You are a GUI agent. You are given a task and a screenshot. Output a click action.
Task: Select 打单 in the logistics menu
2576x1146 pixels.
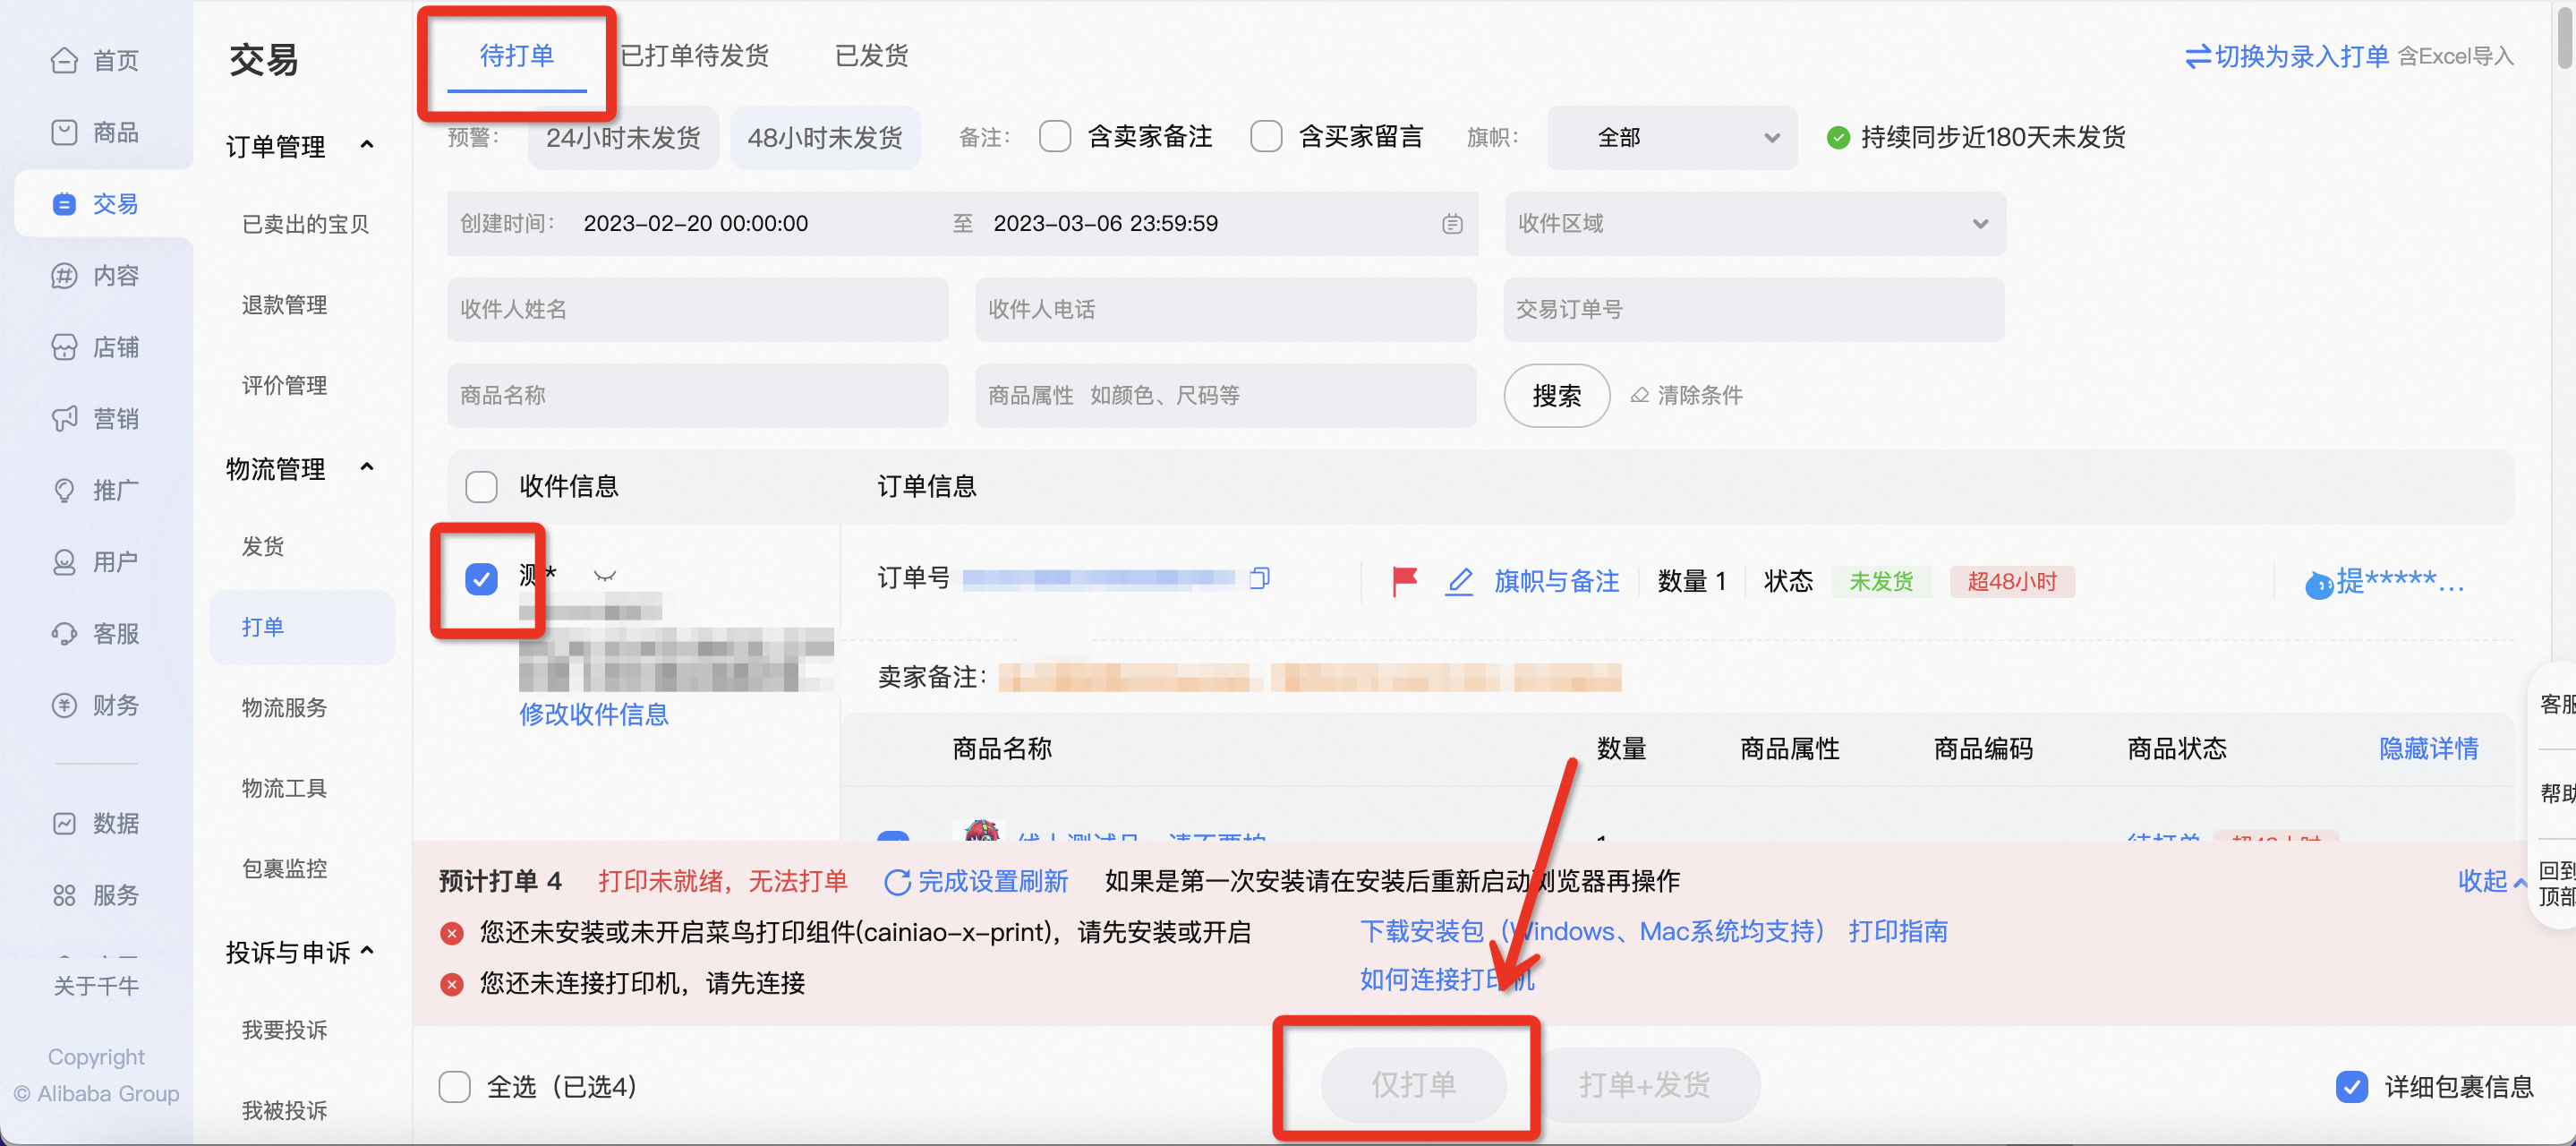coord(302,628)
